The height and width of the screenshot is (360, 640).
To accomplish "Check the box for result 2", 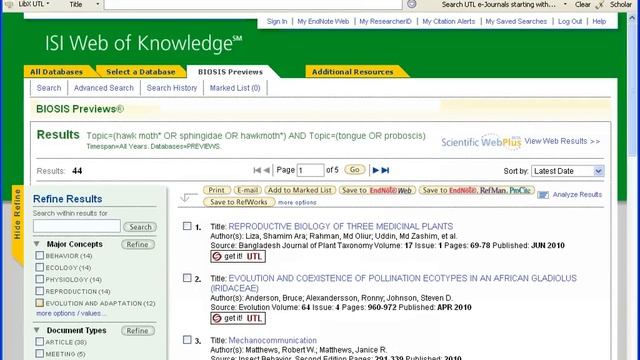I will pos(187,278).
